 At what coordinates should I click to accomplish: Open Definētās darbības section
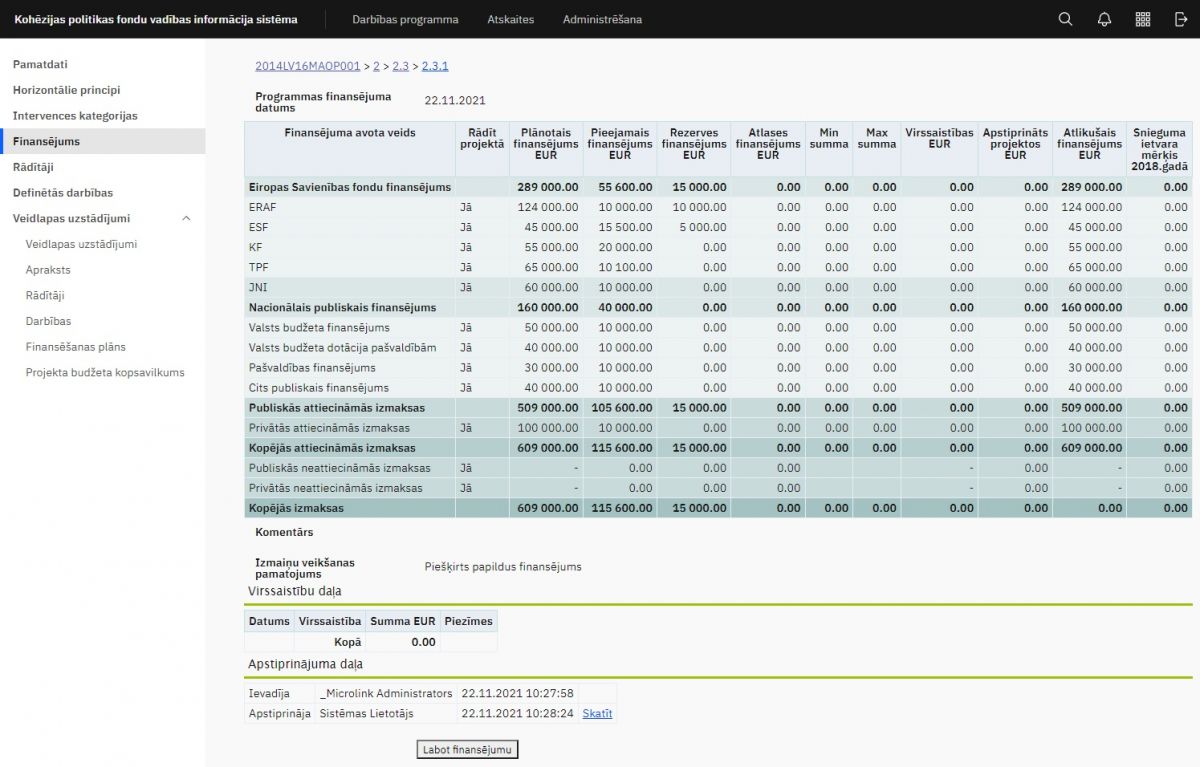(x=62, y=193)
